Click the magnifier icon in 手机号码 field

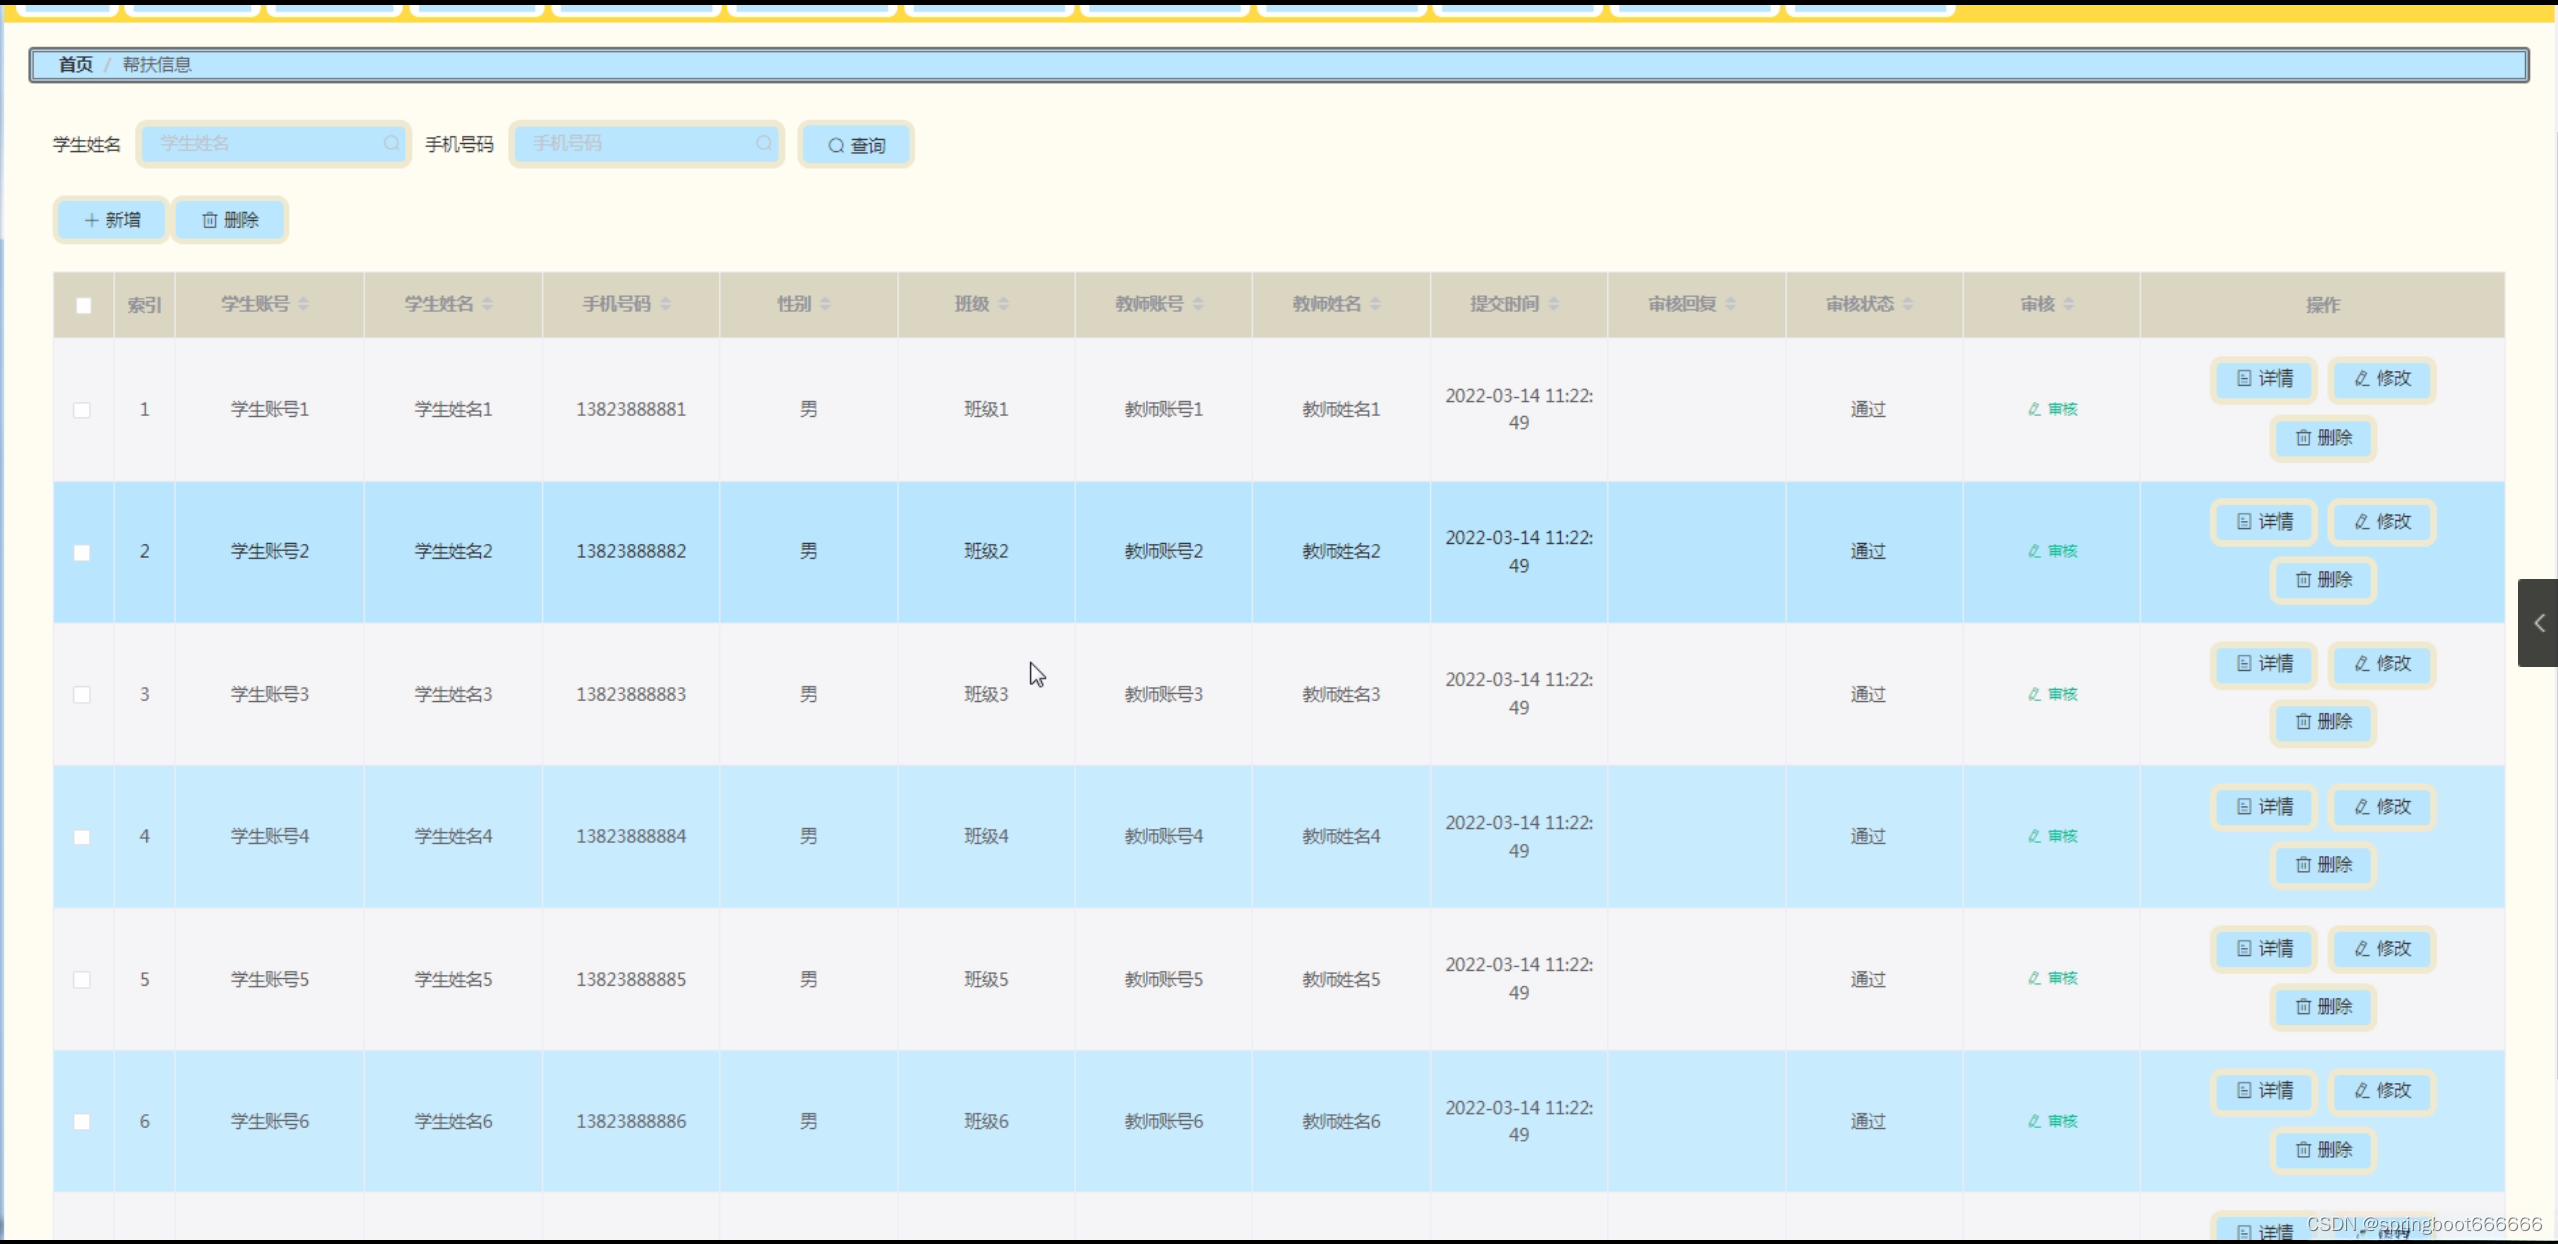point(764,144)
